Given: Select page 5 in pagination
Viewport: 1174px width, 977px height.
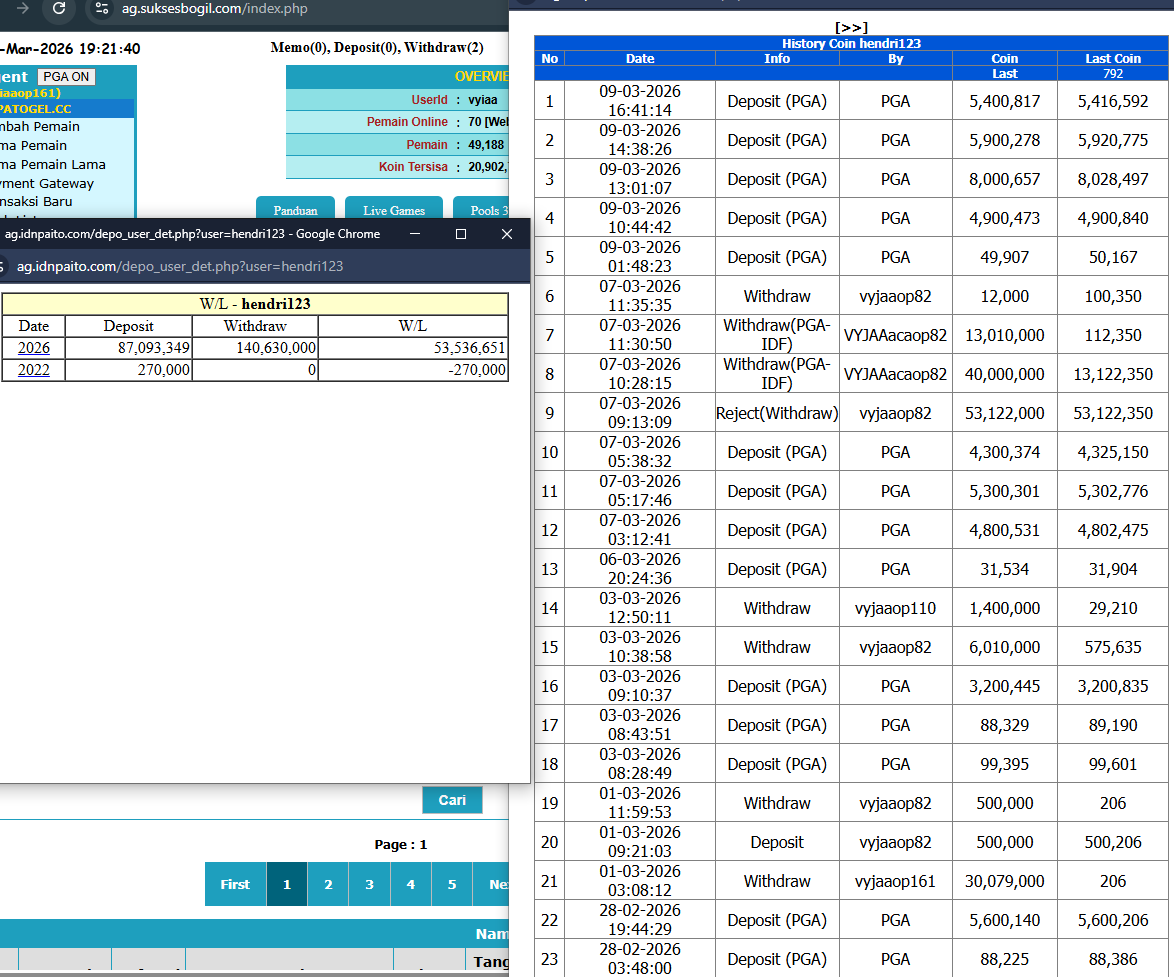Looking at the screenshot, I should click(x=451, y=884).
